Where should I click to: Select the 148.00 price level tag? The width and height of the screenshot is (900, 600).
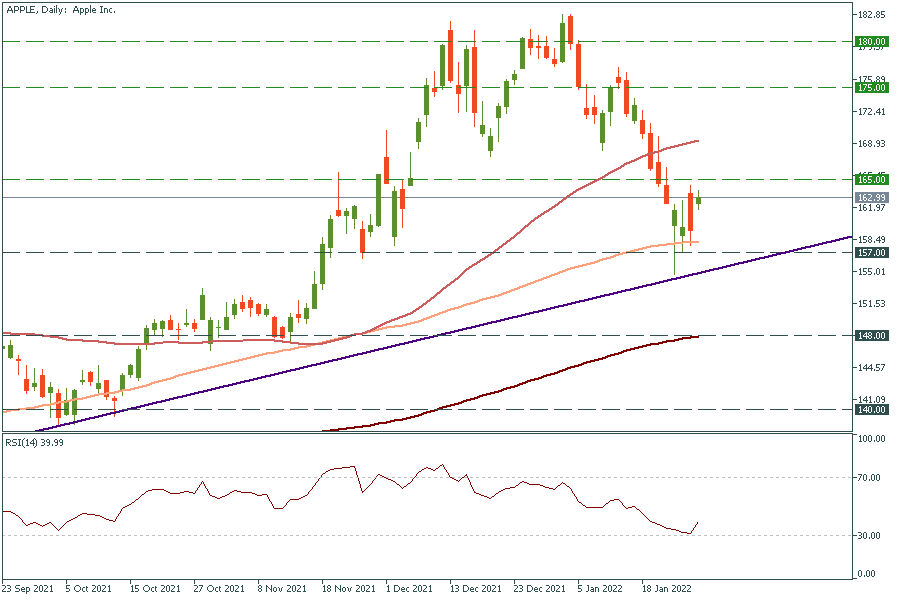click(x=872, y=336)
